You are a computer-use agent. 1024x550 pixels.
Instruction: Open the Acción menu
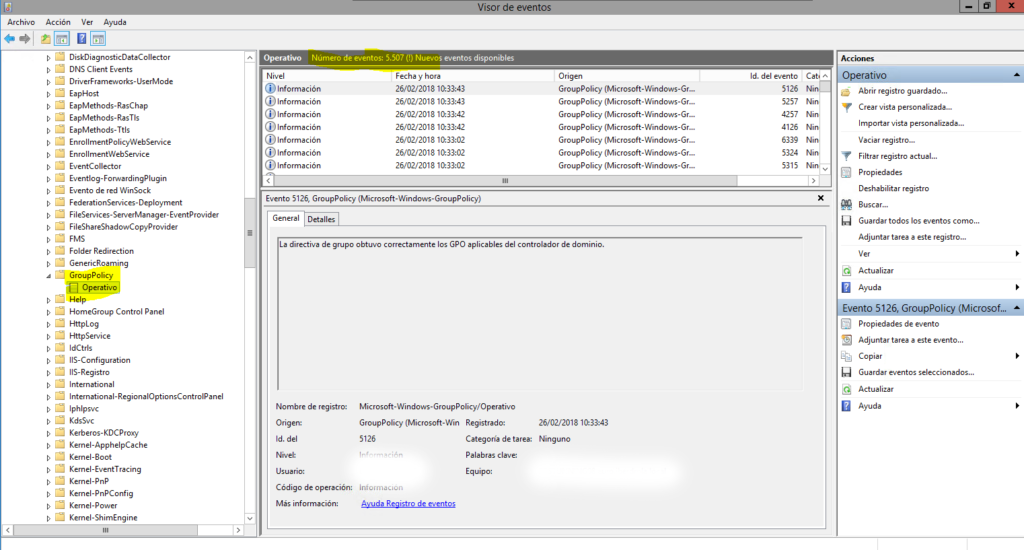58,22
